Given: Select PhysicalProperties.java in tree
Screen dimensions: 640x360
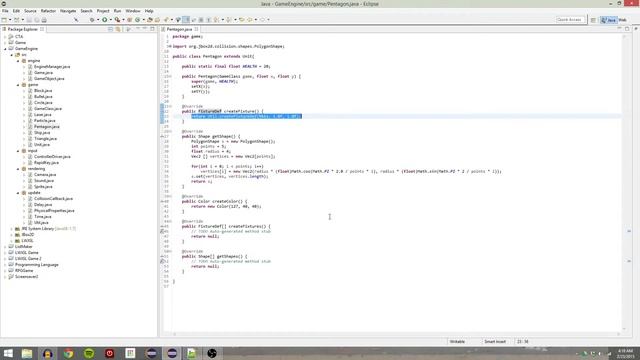Looking at the screenshot, I should (x=54, y=211).
